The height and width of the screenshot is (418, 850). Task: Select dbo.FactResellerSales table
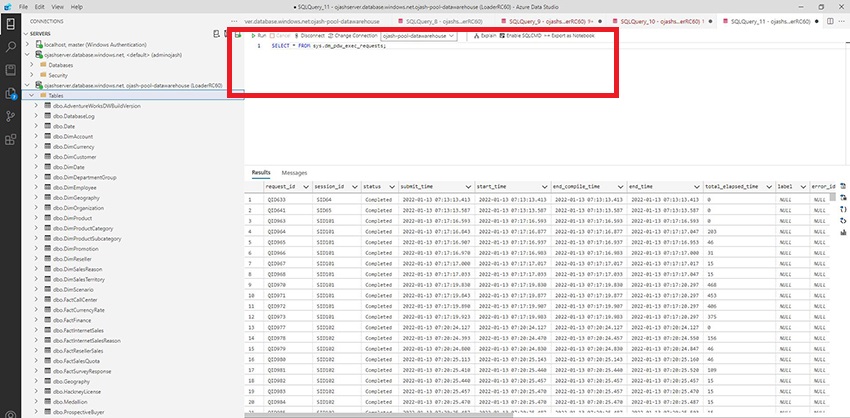(x=78, y=351)
